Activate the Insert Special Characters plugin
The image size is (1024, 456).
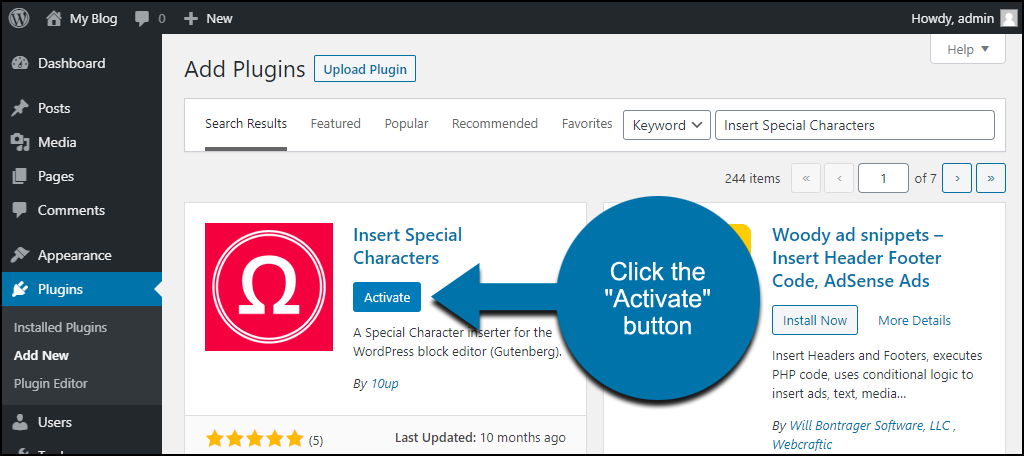(x=387, y=297)
